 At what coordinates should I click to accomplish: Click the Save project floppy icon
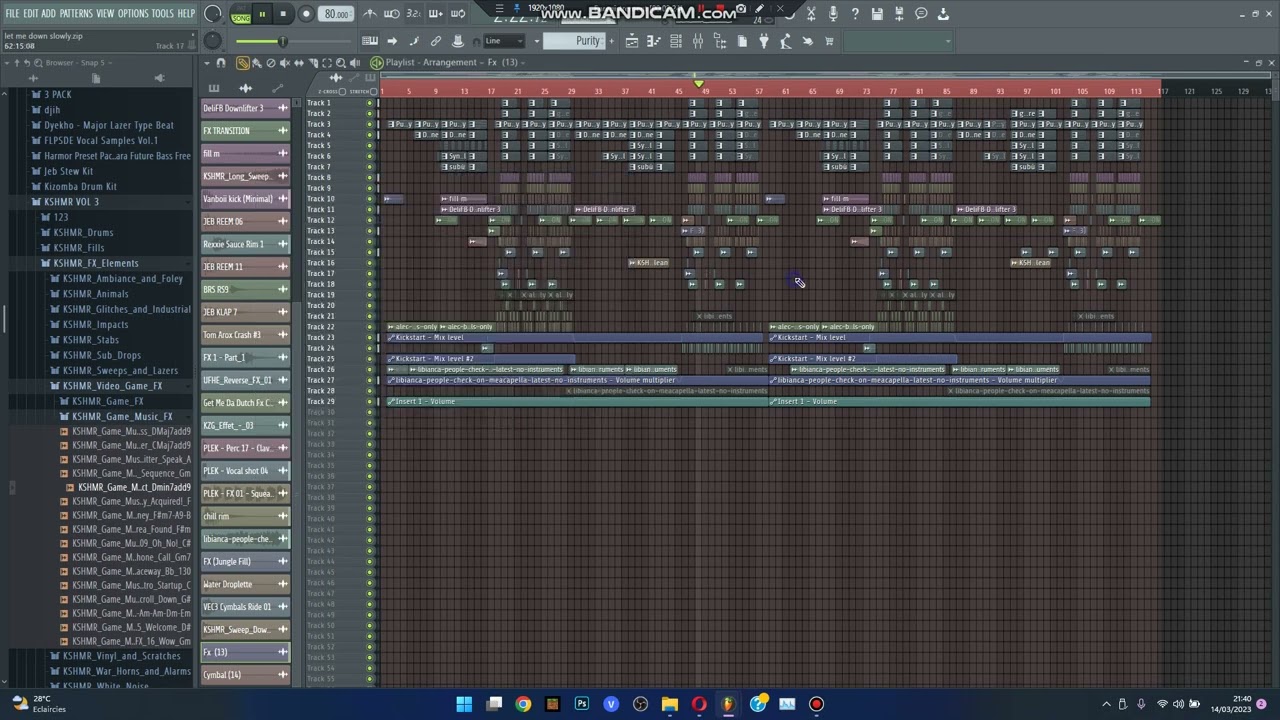pos(877,14)
